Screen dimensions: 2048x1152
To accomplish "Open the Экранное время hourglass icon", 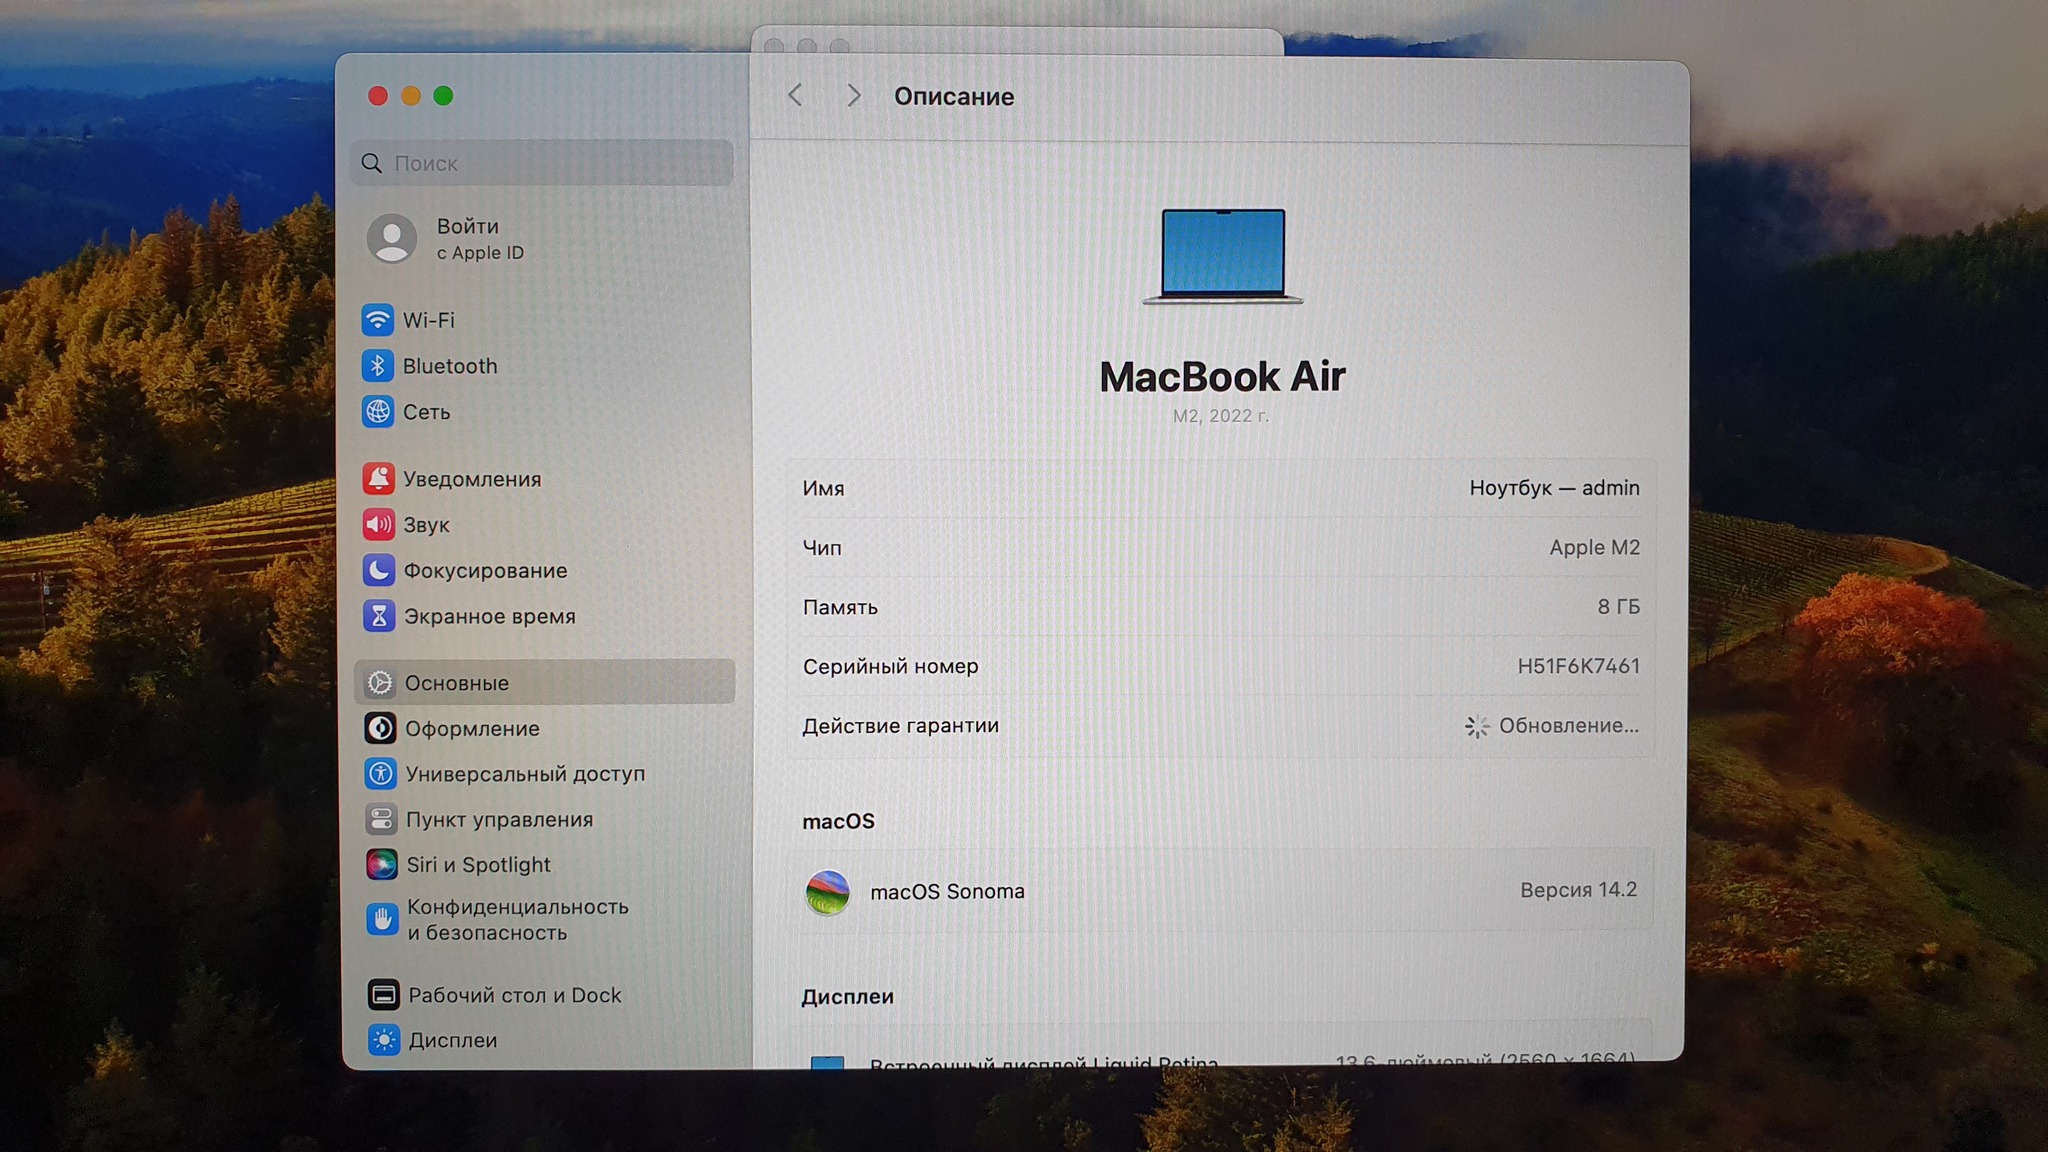I will (x=379, y=616).
